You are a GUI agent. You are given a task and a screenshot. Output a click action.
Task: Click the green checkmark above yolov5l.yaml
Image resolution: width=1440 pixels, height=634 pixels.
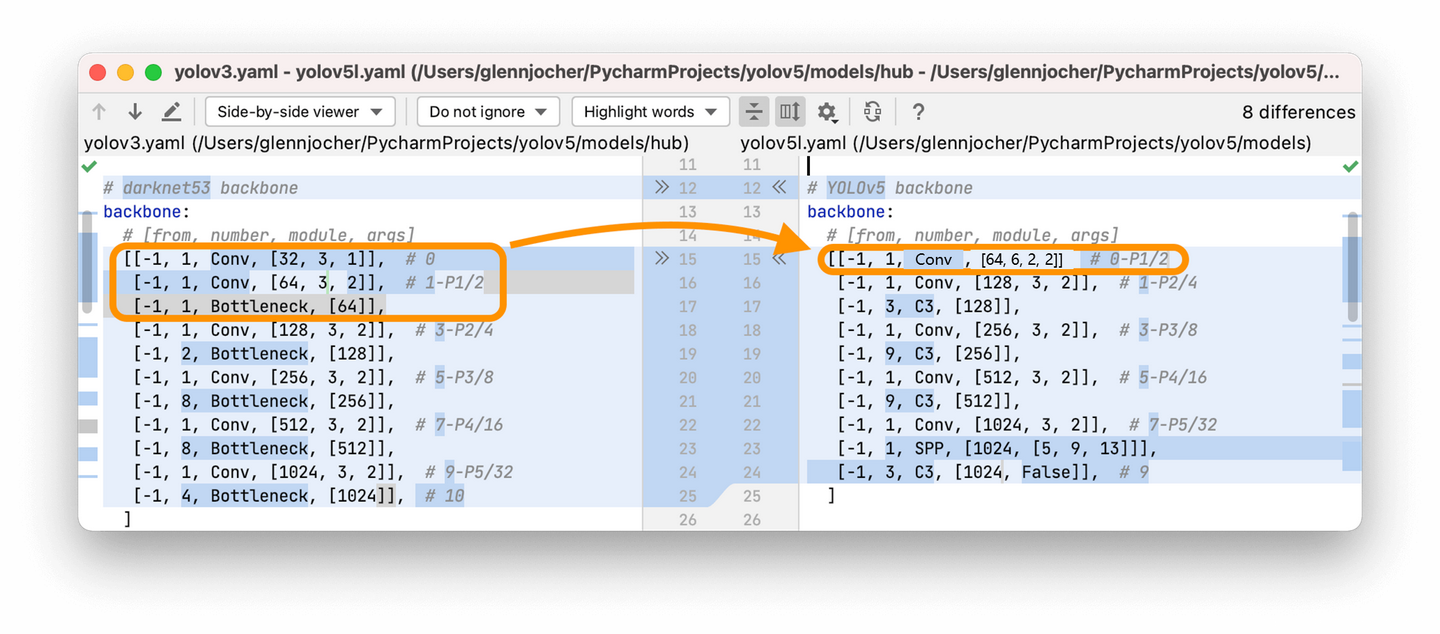[1351, 166]
